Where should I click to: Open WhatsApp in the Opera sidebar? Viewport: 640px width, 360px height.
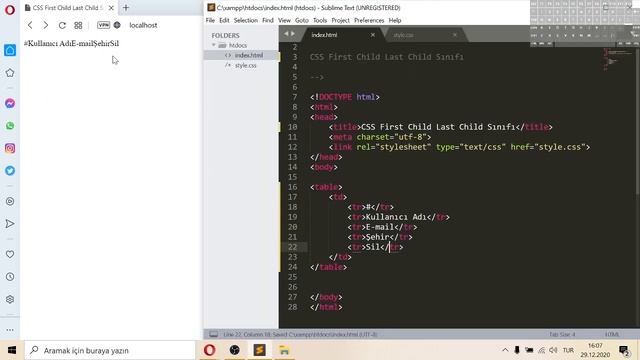point(10,126)
